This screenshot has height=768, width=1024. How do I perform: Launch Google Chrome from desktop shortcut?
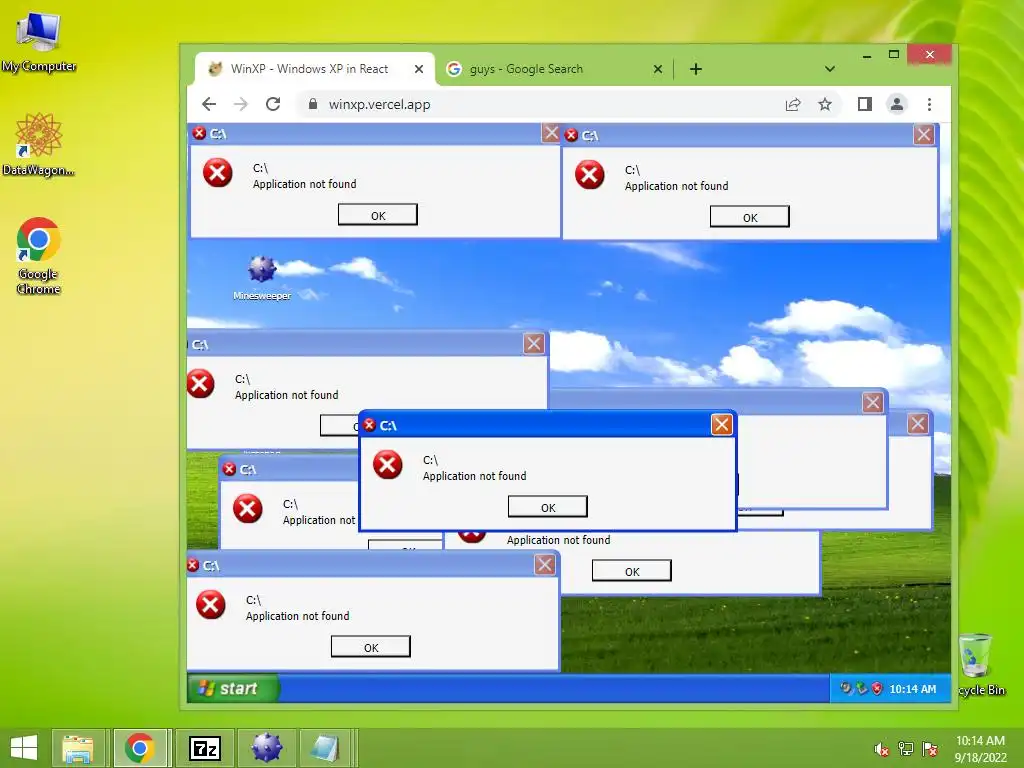(x=39, y=255)
